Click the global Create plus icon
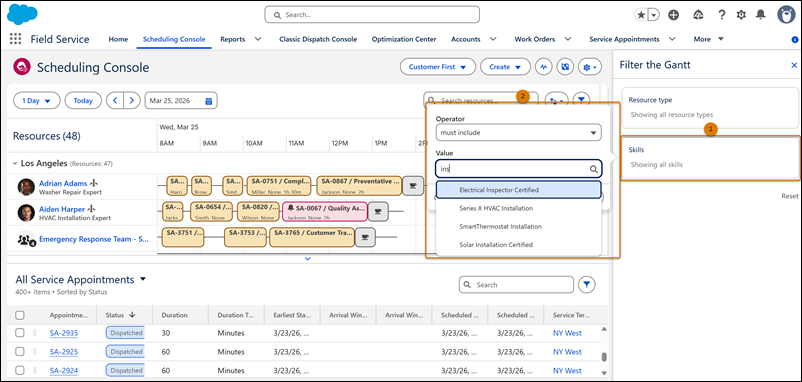Viewport: 802px width, 382px height. tap(674, 15)
